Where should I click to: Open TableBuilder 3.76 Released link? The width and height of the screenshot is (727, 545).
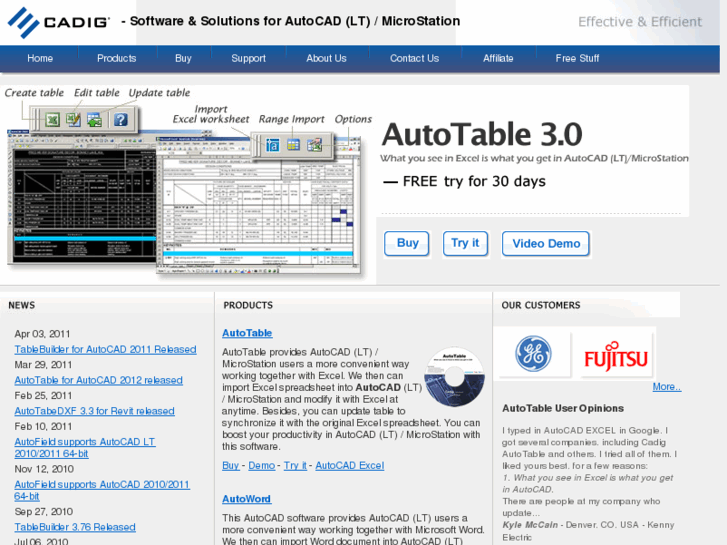75,527
